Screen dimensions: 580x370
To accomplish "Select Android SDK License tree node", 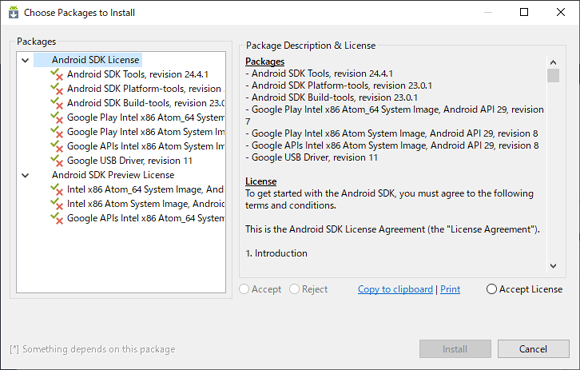I will (95, 60).
